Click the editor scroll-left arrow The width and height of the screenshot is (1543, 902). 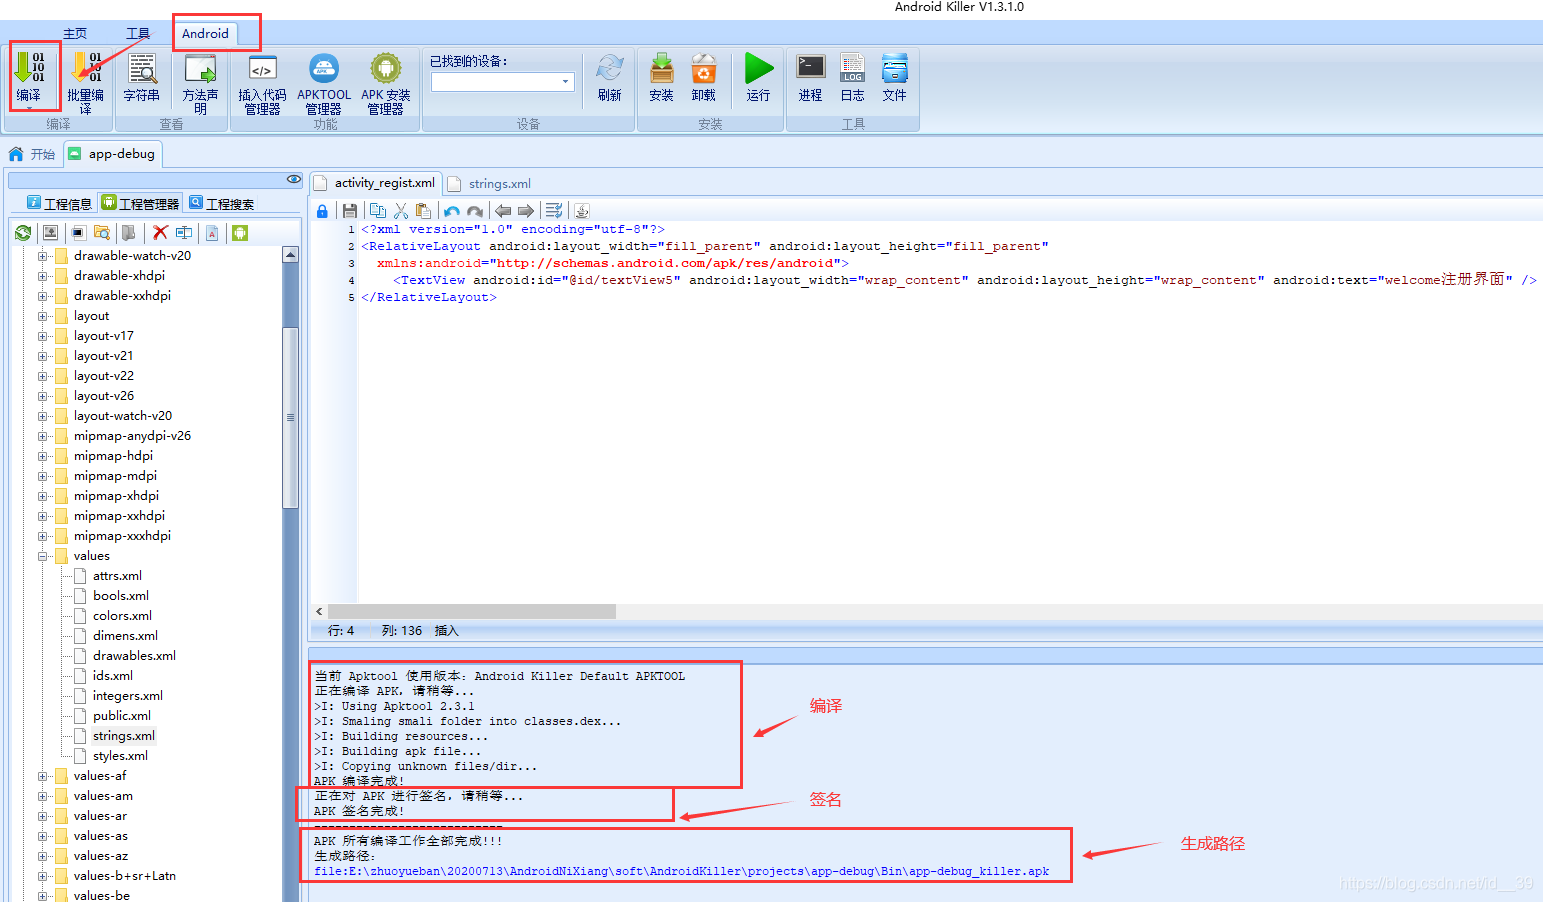(319, 611)
